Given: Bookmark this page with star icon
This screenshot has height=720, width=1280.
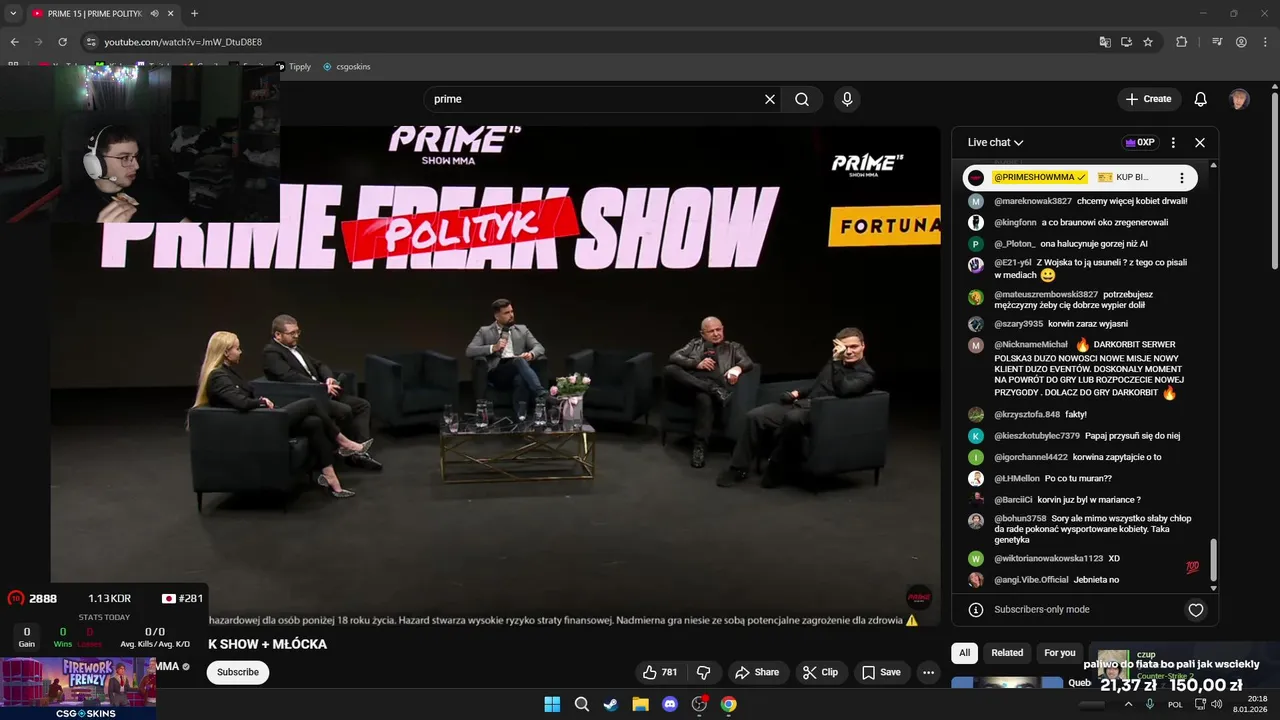Looking at the screenshot, I should [1148, 42].
